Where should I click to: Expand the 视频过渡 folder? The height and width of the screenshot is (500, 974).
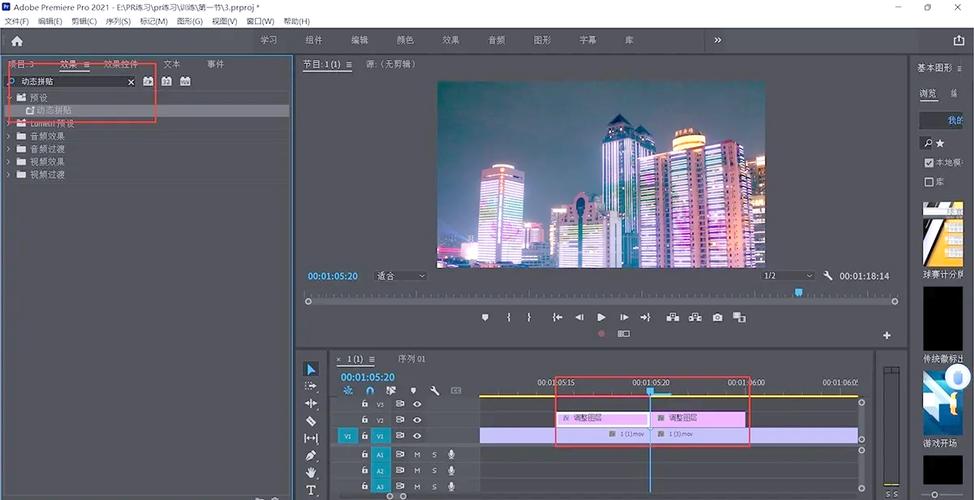[x=9, y=175]
